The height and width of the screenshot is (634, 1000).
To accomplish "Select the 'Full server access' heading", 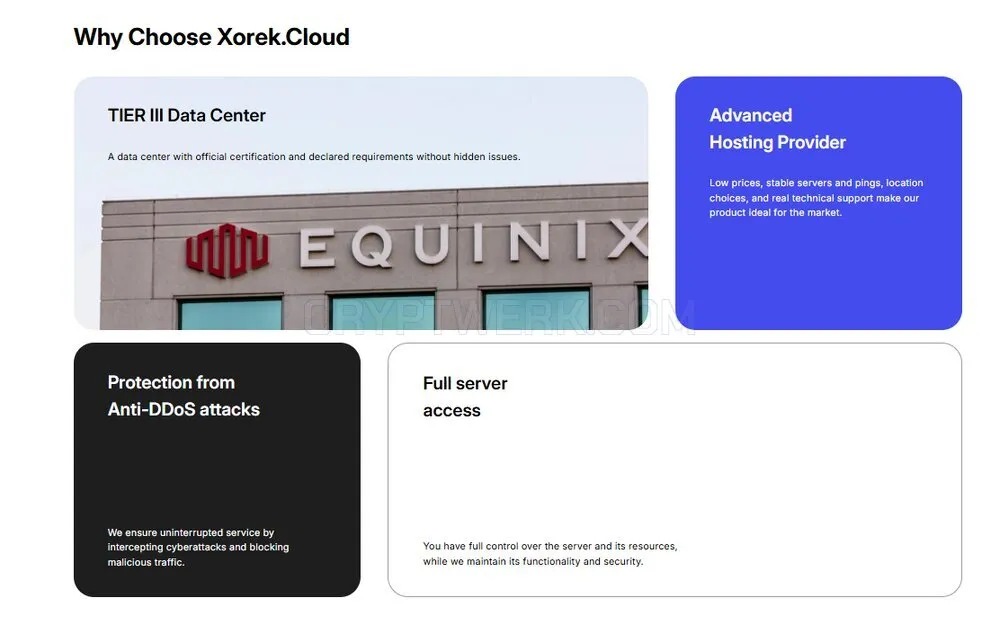I will tap(465, 397).
